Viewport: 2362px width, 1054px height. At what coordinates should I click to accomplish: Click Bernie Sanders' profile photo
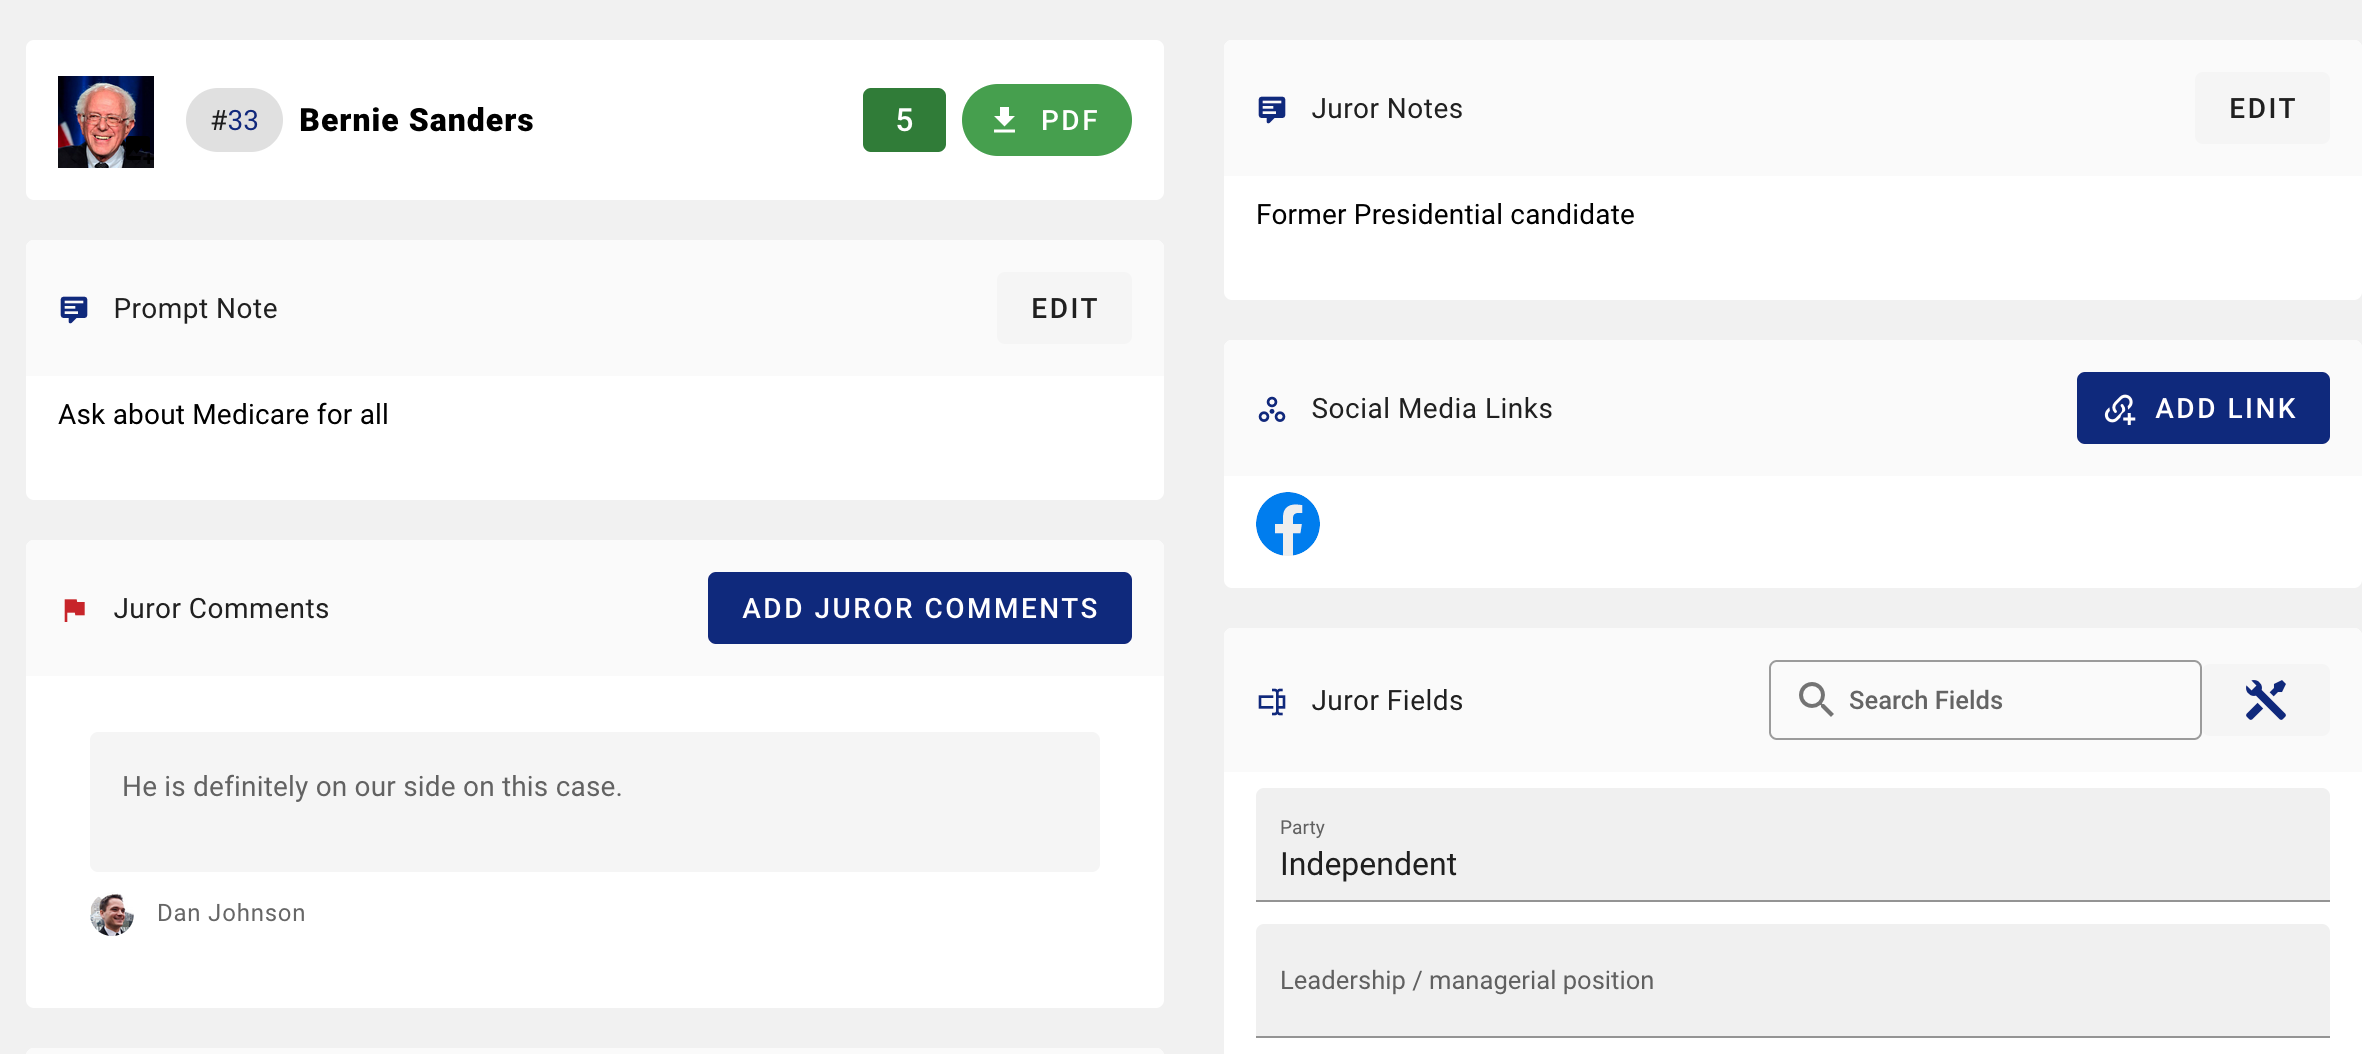coord(105,120)
